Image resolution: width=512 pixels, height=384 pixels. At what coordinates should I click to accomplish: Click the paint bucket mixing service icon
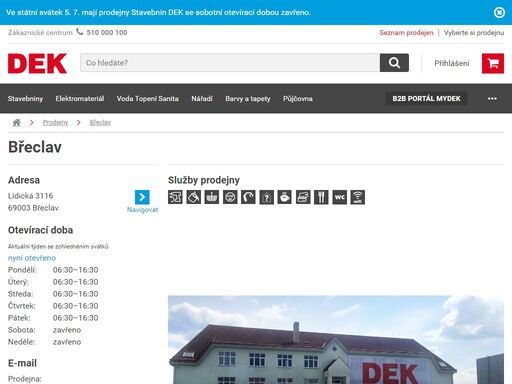tap(194, 197)
